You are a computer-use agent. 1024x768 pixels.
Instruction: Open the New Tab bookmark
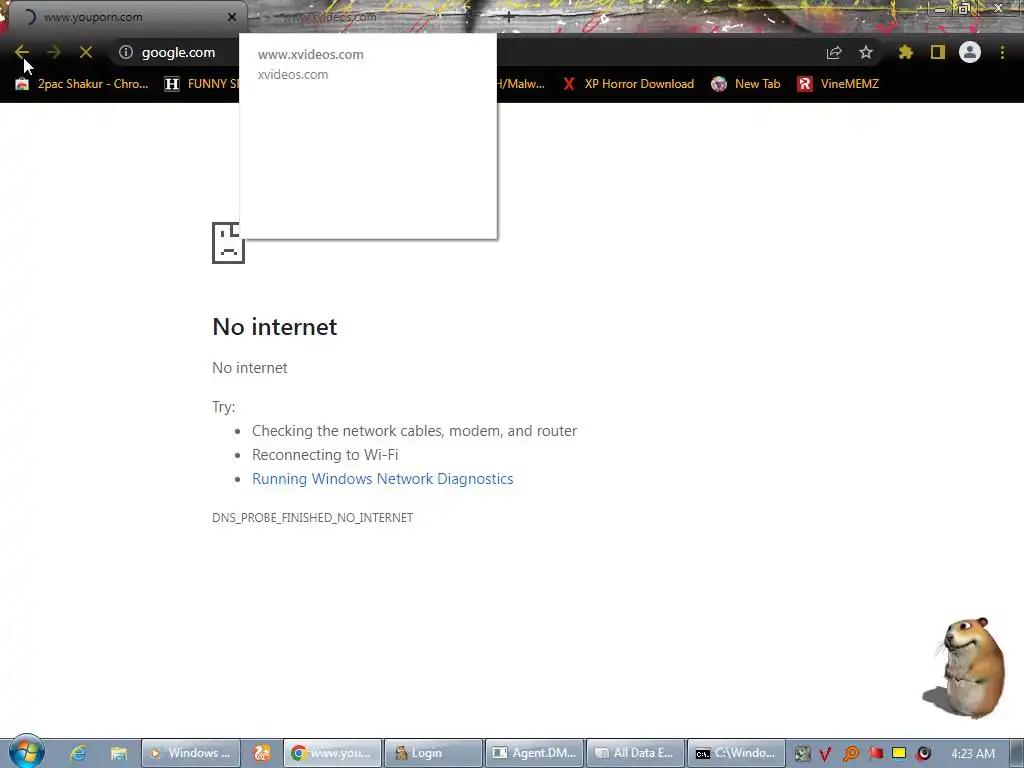point(746,84)
